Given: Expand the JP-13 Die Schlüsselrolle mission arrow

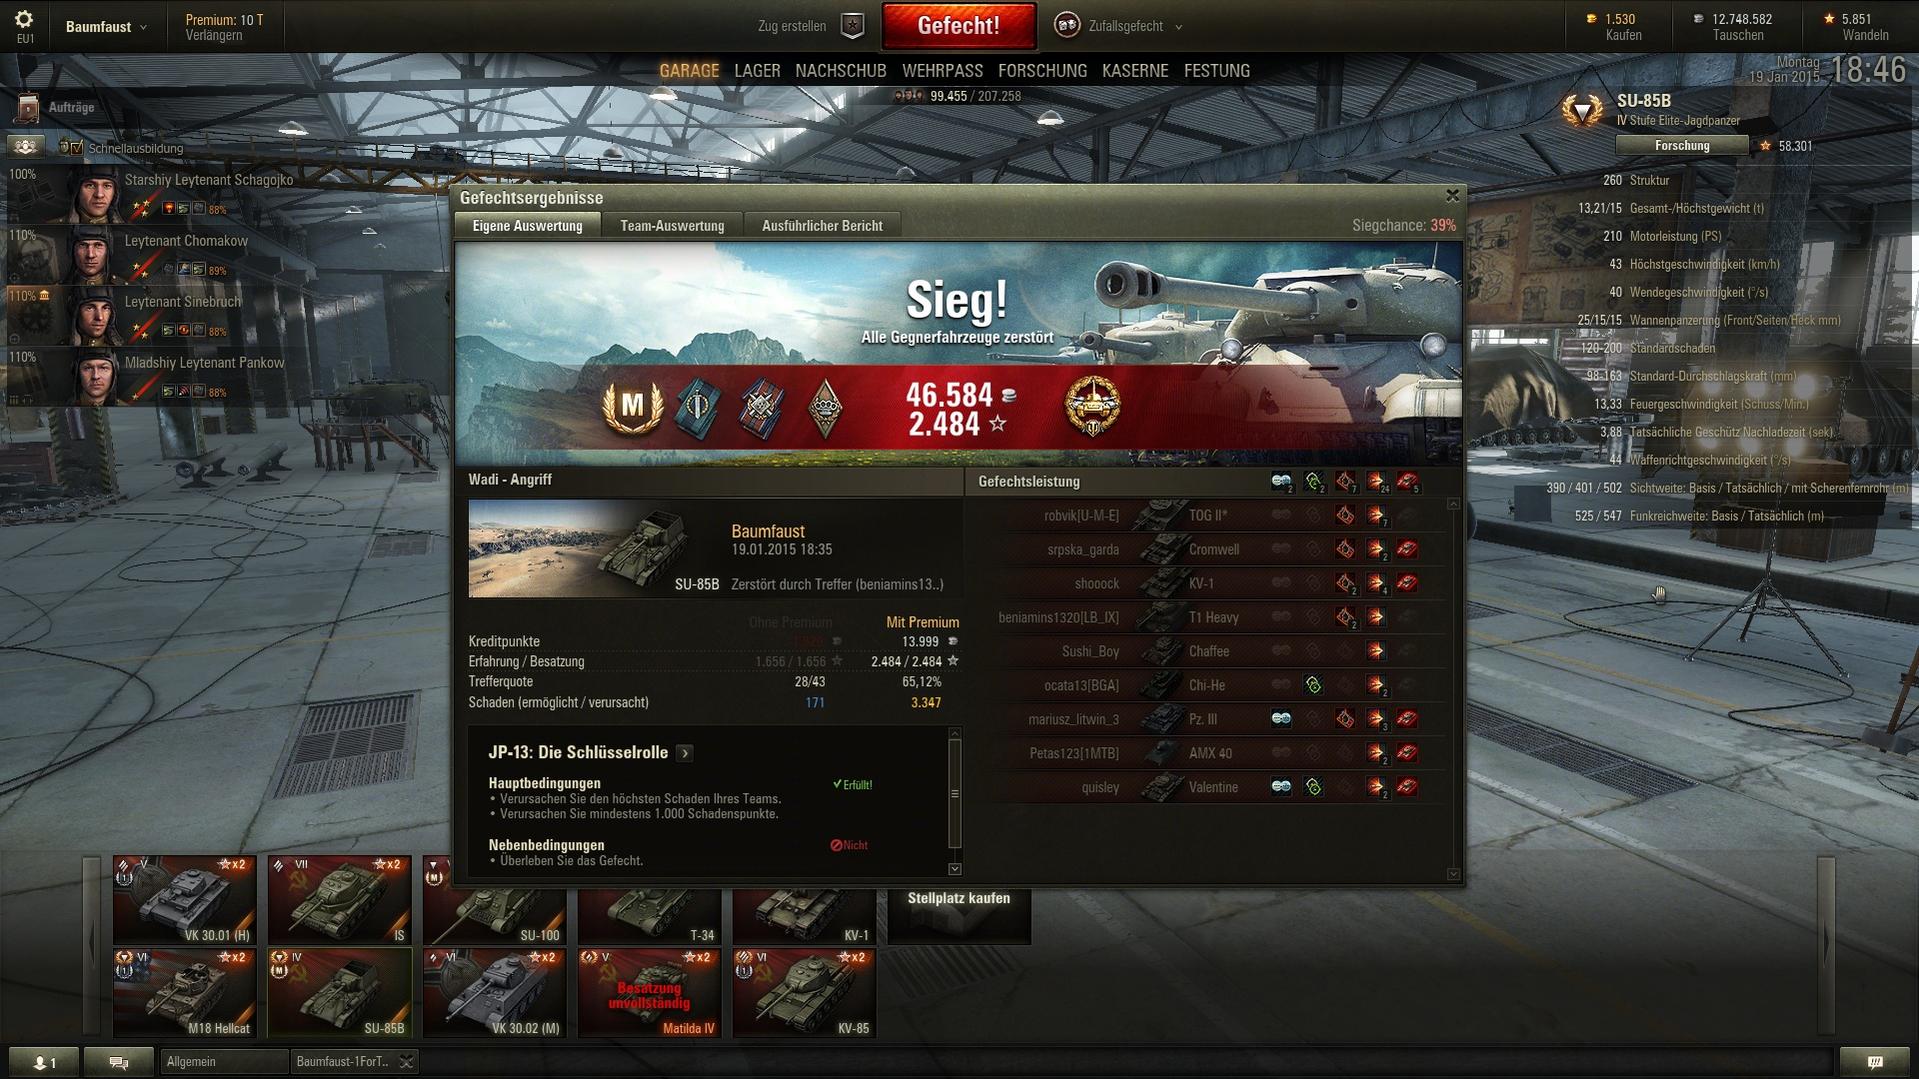Looking at the screenshot, I should pos(685,753).
